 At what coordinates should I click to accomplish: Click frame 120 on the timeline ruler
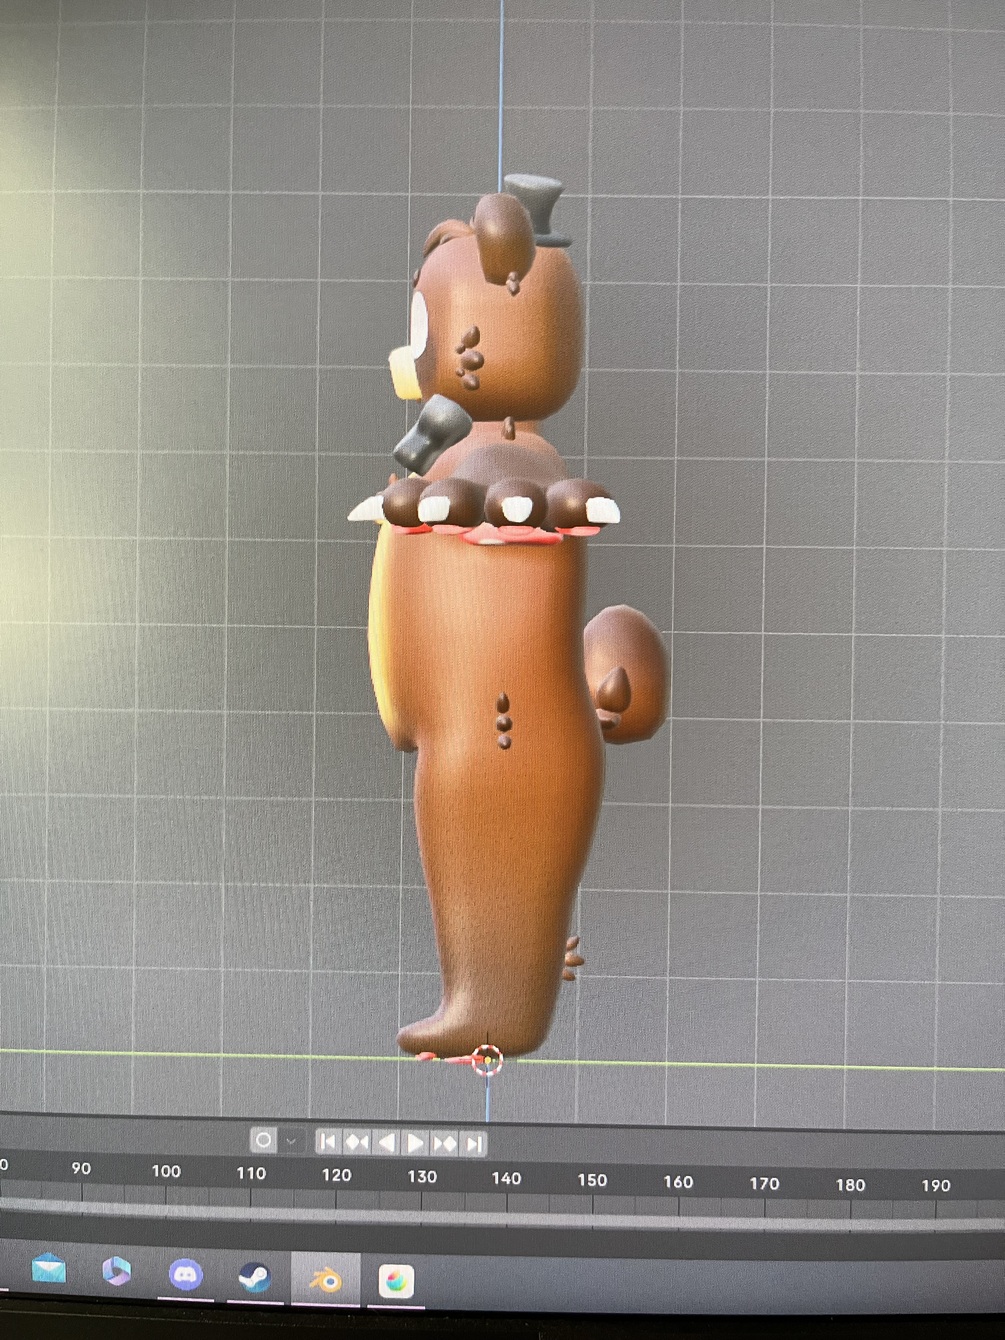coord(336,1175)
